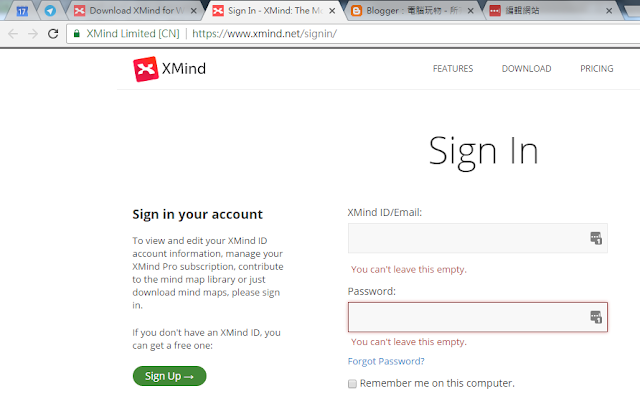Go forward in browser history
The height and width of the screenshot is (414, 640).
tap(33, 33)
